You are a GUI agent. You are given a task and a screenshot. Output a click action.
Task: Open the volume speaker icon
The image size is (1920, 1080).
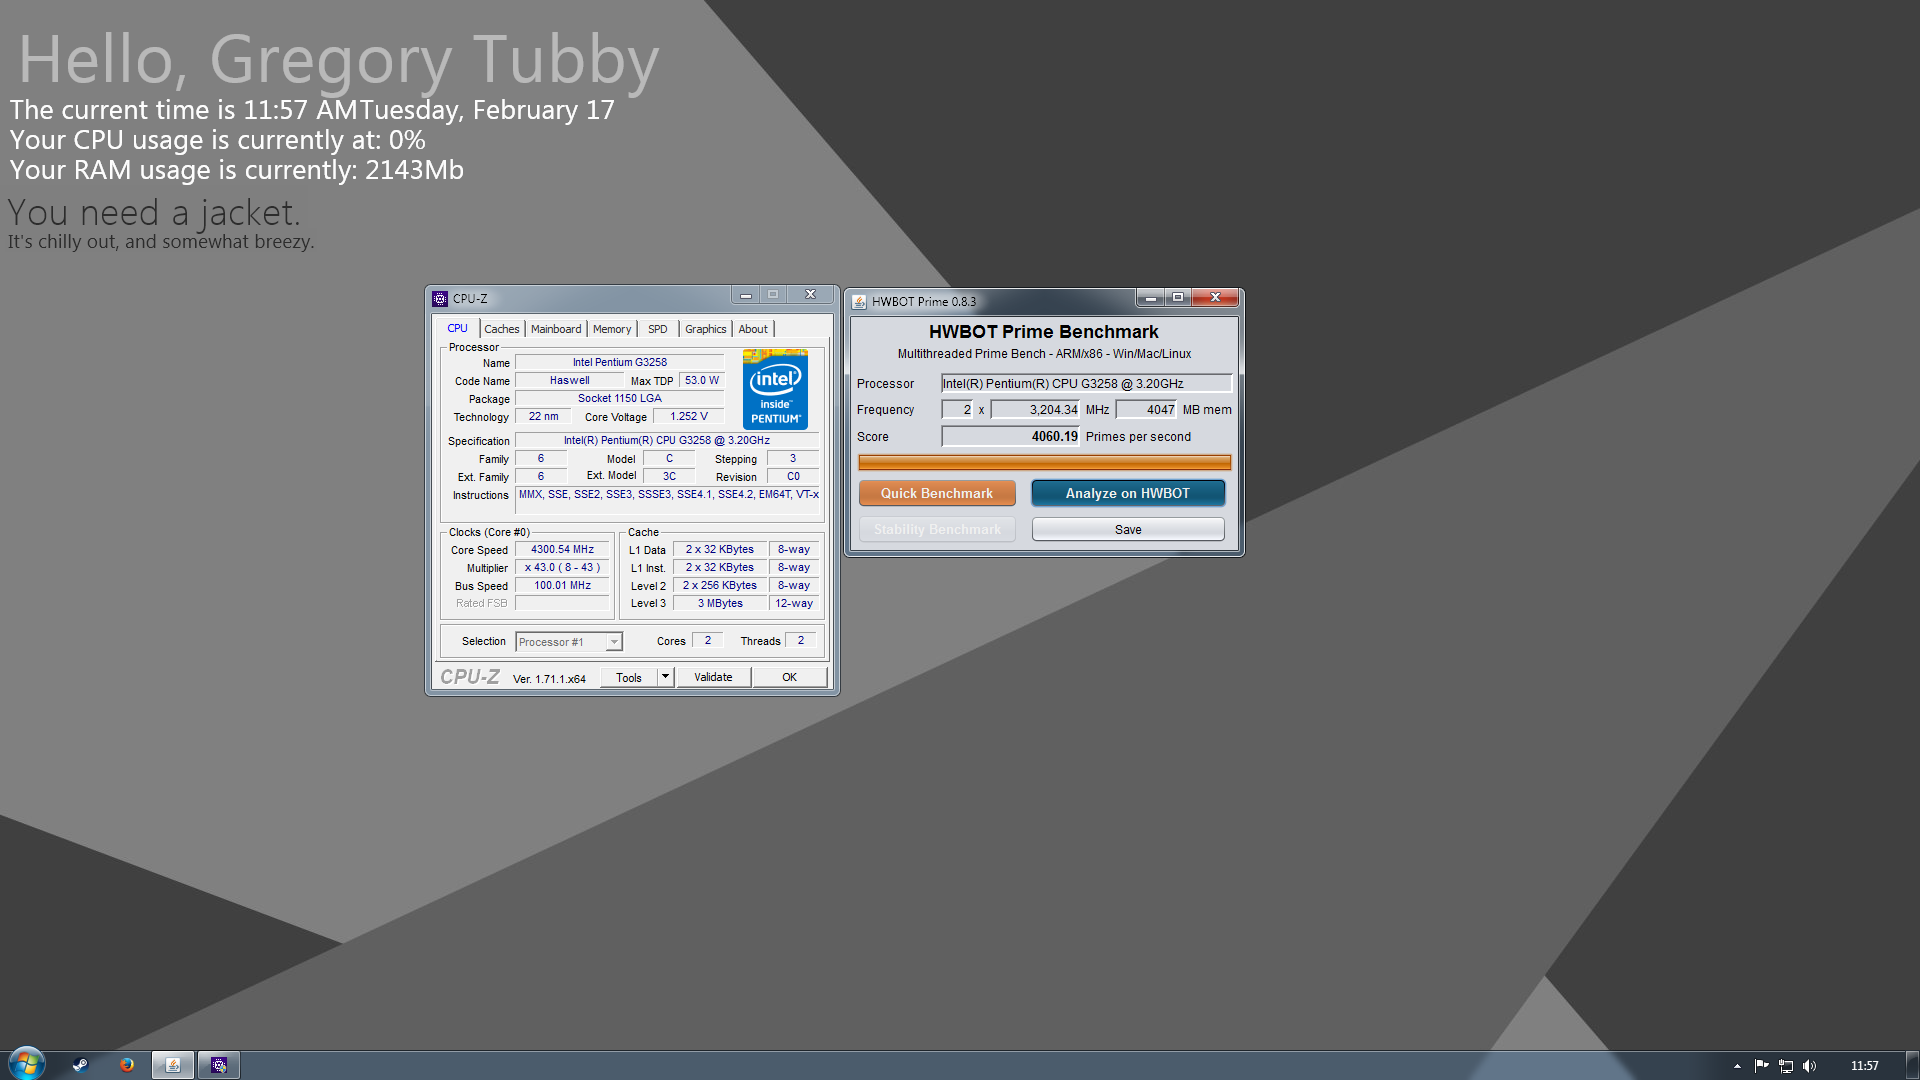(1810, 1066)
